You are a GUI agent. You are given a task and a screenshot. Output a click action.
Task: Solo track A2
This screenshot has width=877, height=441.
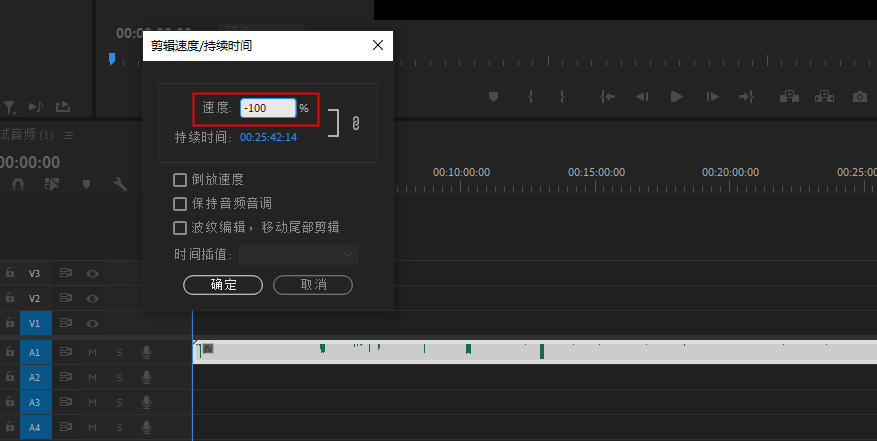click(x=119, y=378)
